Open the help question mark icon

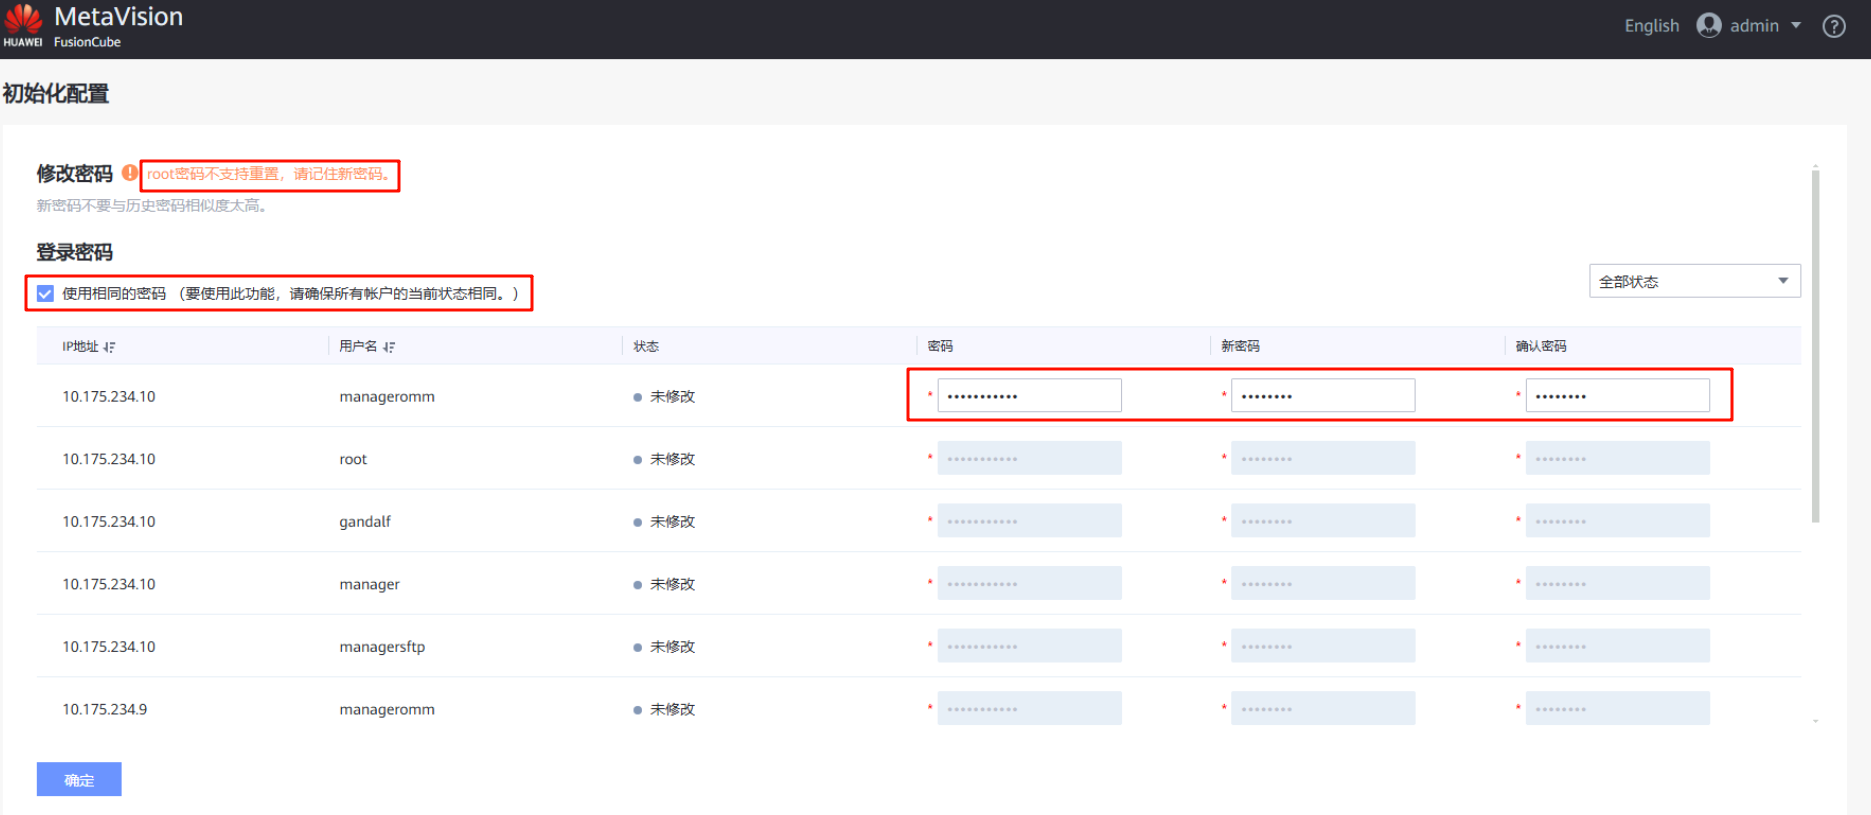click(x=1833, y=26)
